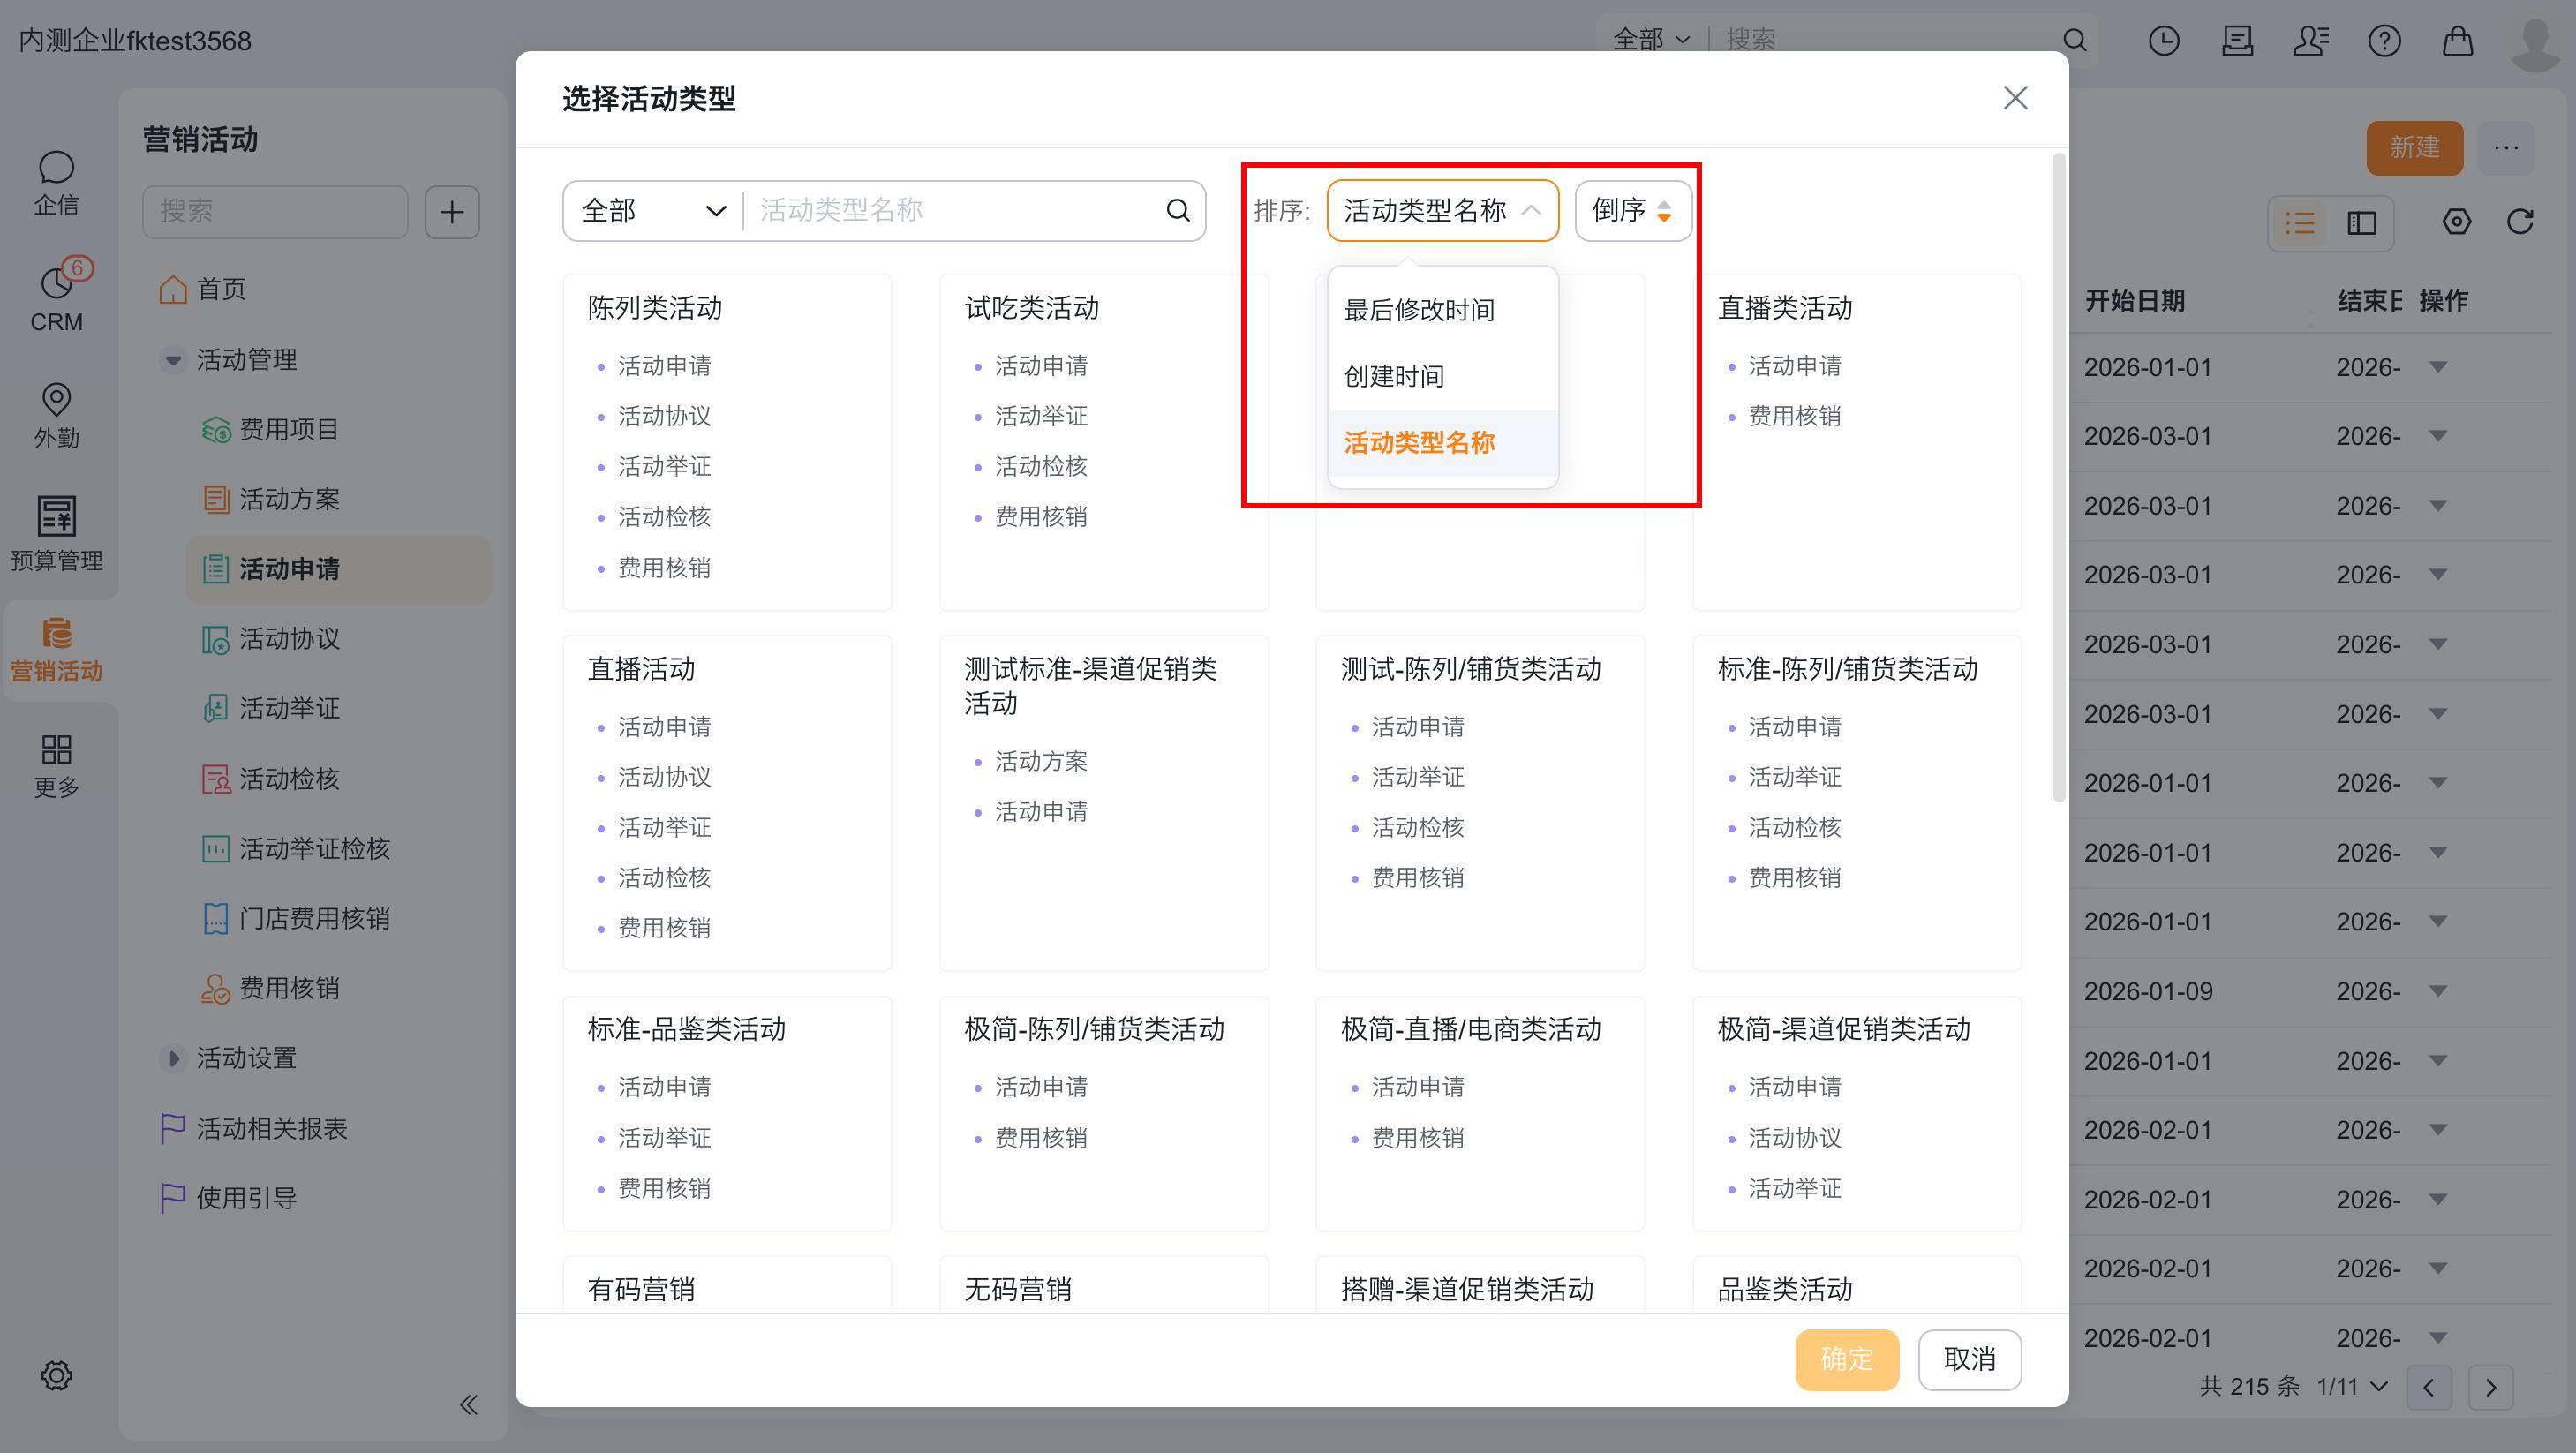Click the plus icon next to the sidebar search

tap(452, 211)
